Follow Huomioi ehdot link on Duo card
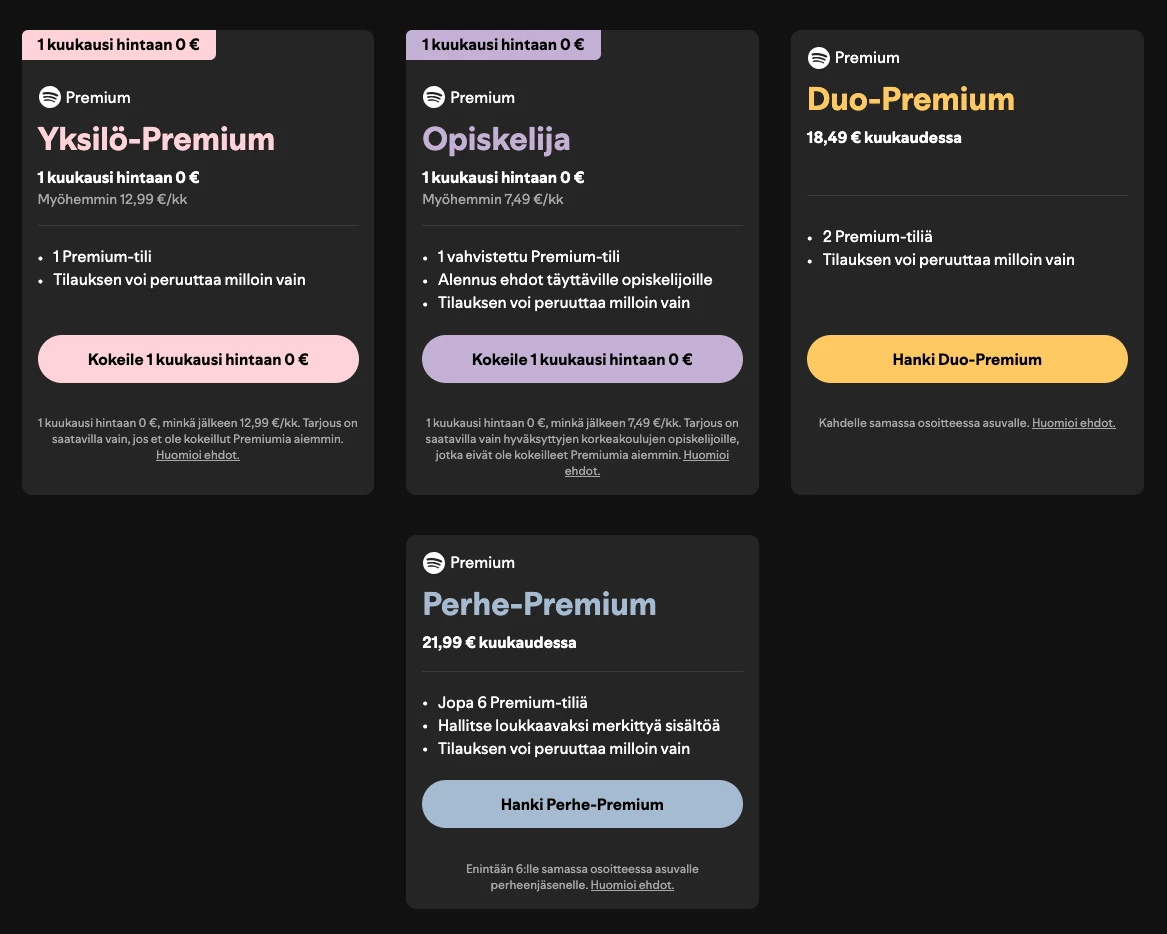Viewport: 1167px width, 934px height. coord(1073,423)
